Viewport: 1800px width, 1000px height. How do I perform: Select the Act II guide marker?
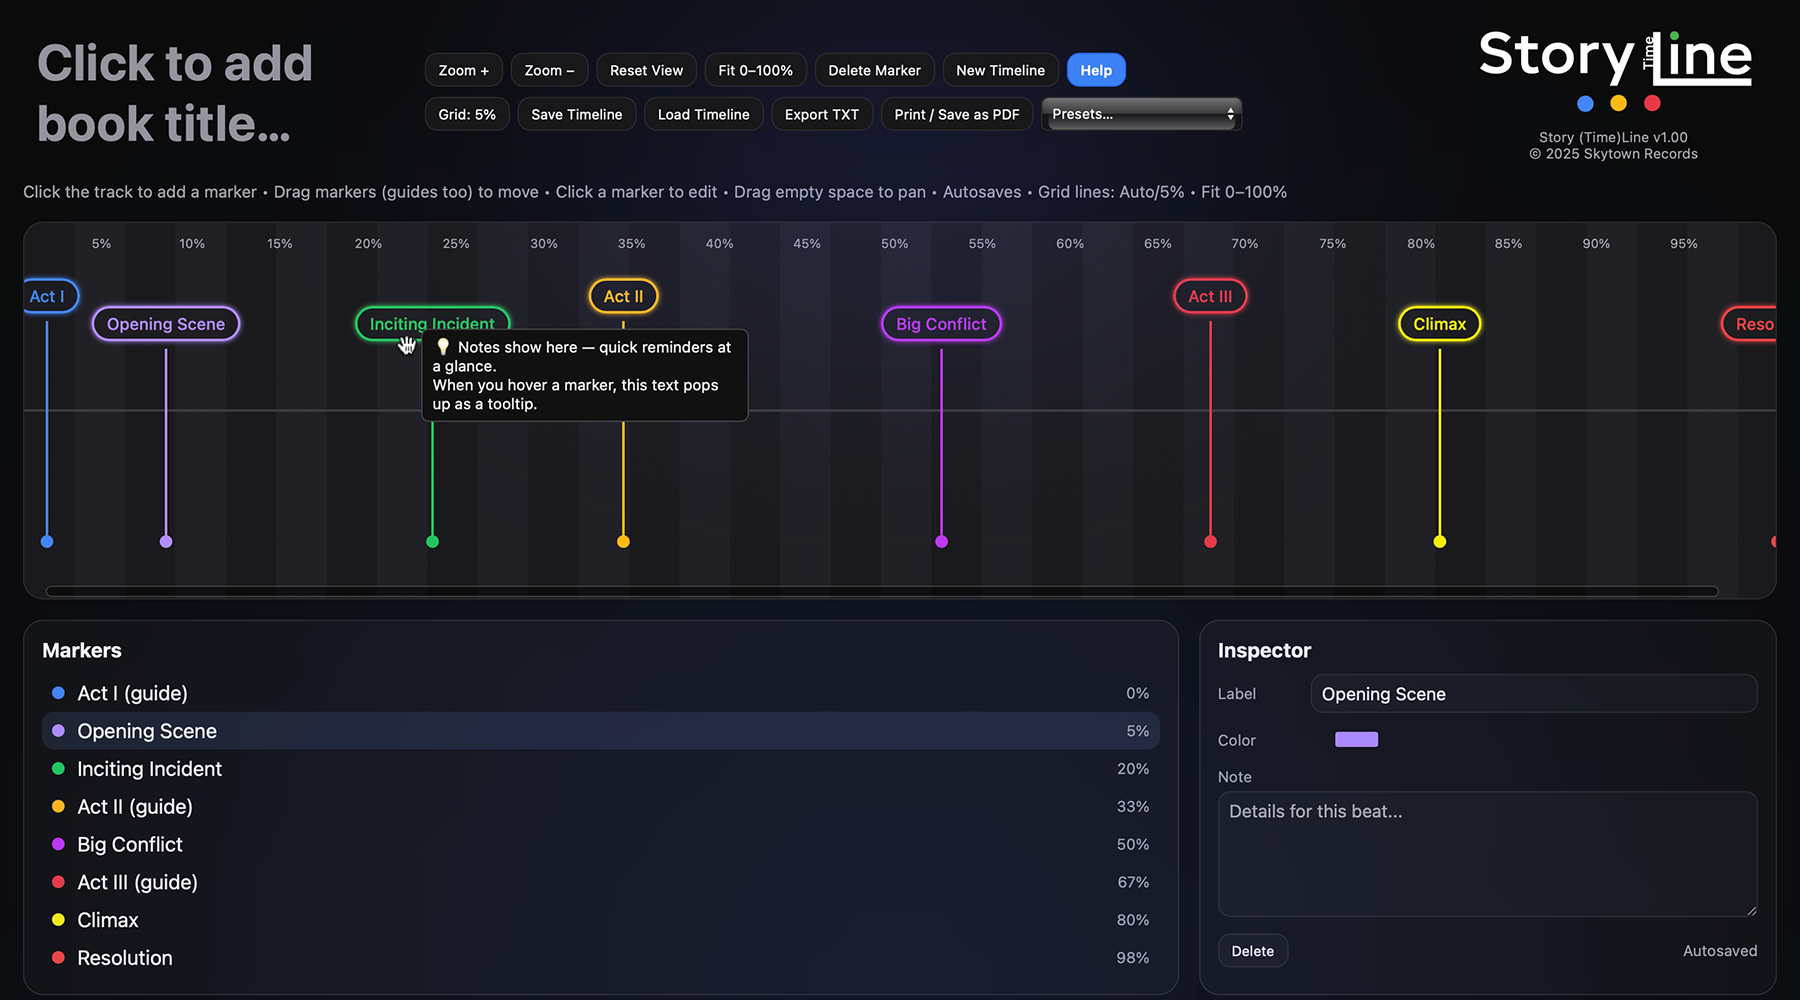click(623, 296)
